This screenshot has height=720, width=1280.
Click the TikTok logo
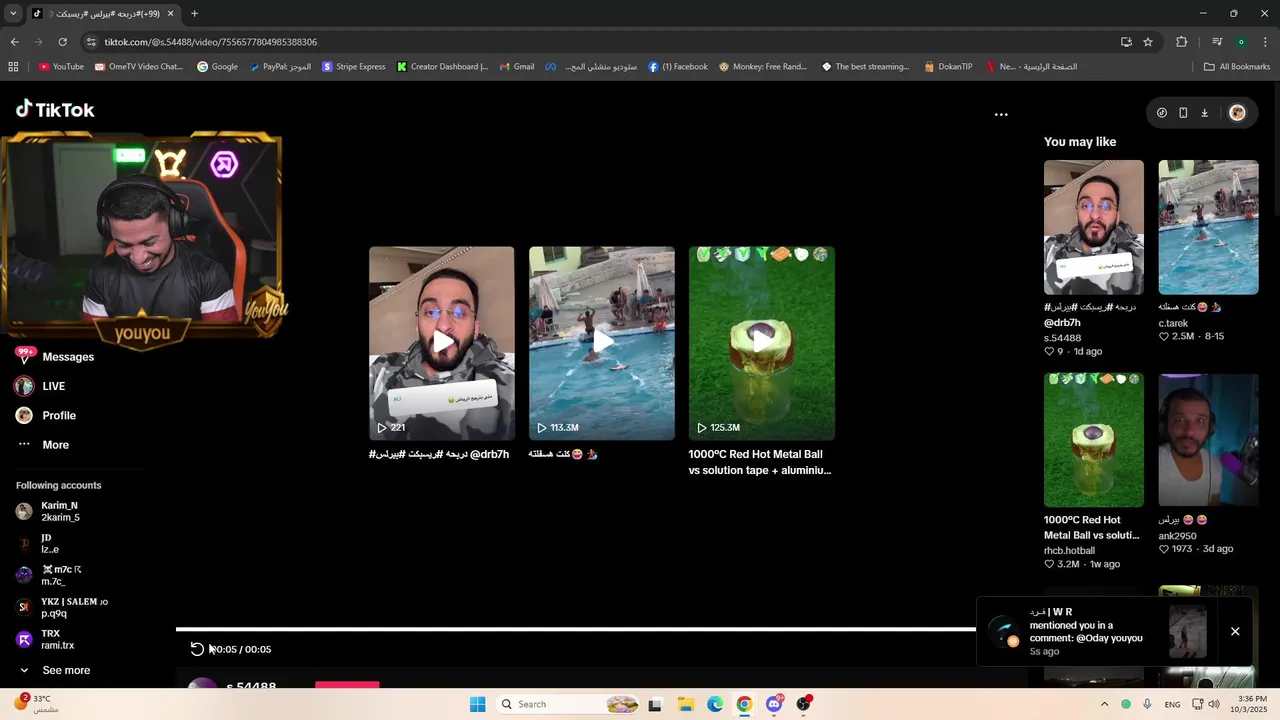(55, 109)
